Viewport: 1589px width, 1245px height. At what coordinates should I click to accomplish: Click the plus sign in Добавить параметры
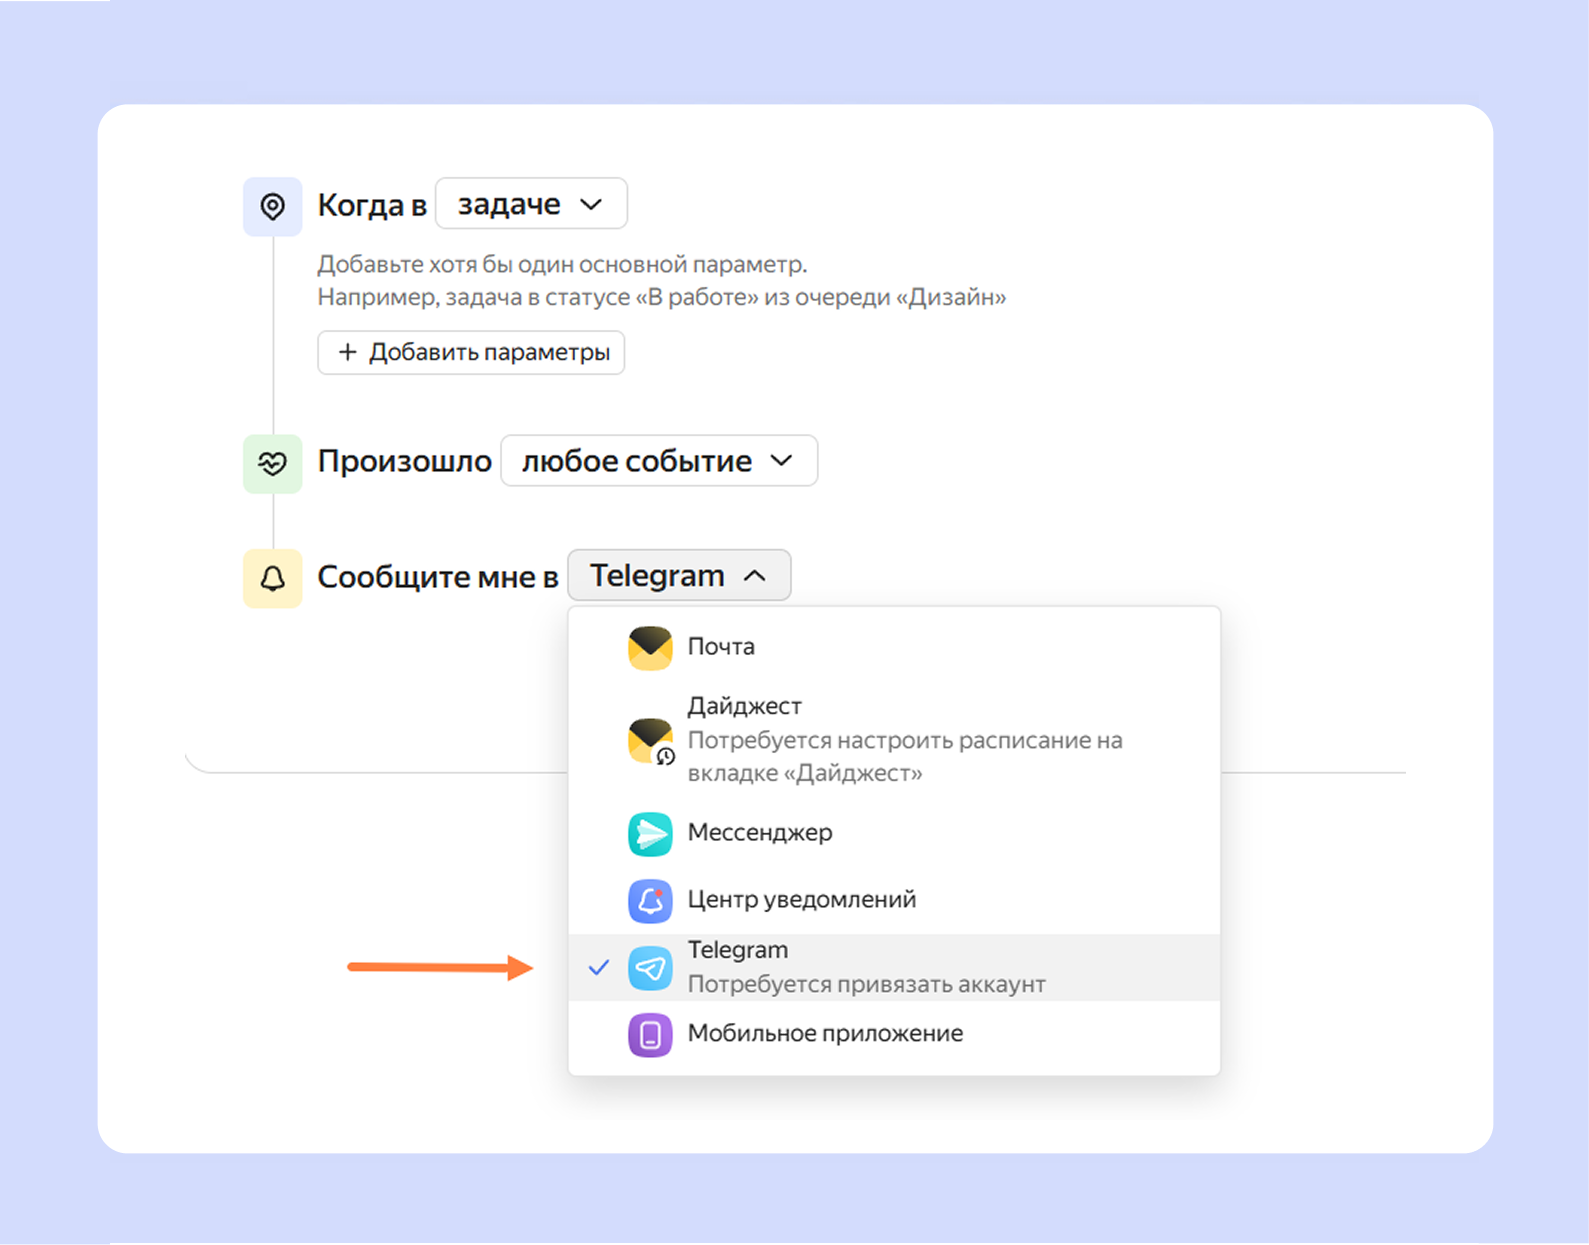coord(347,353)
